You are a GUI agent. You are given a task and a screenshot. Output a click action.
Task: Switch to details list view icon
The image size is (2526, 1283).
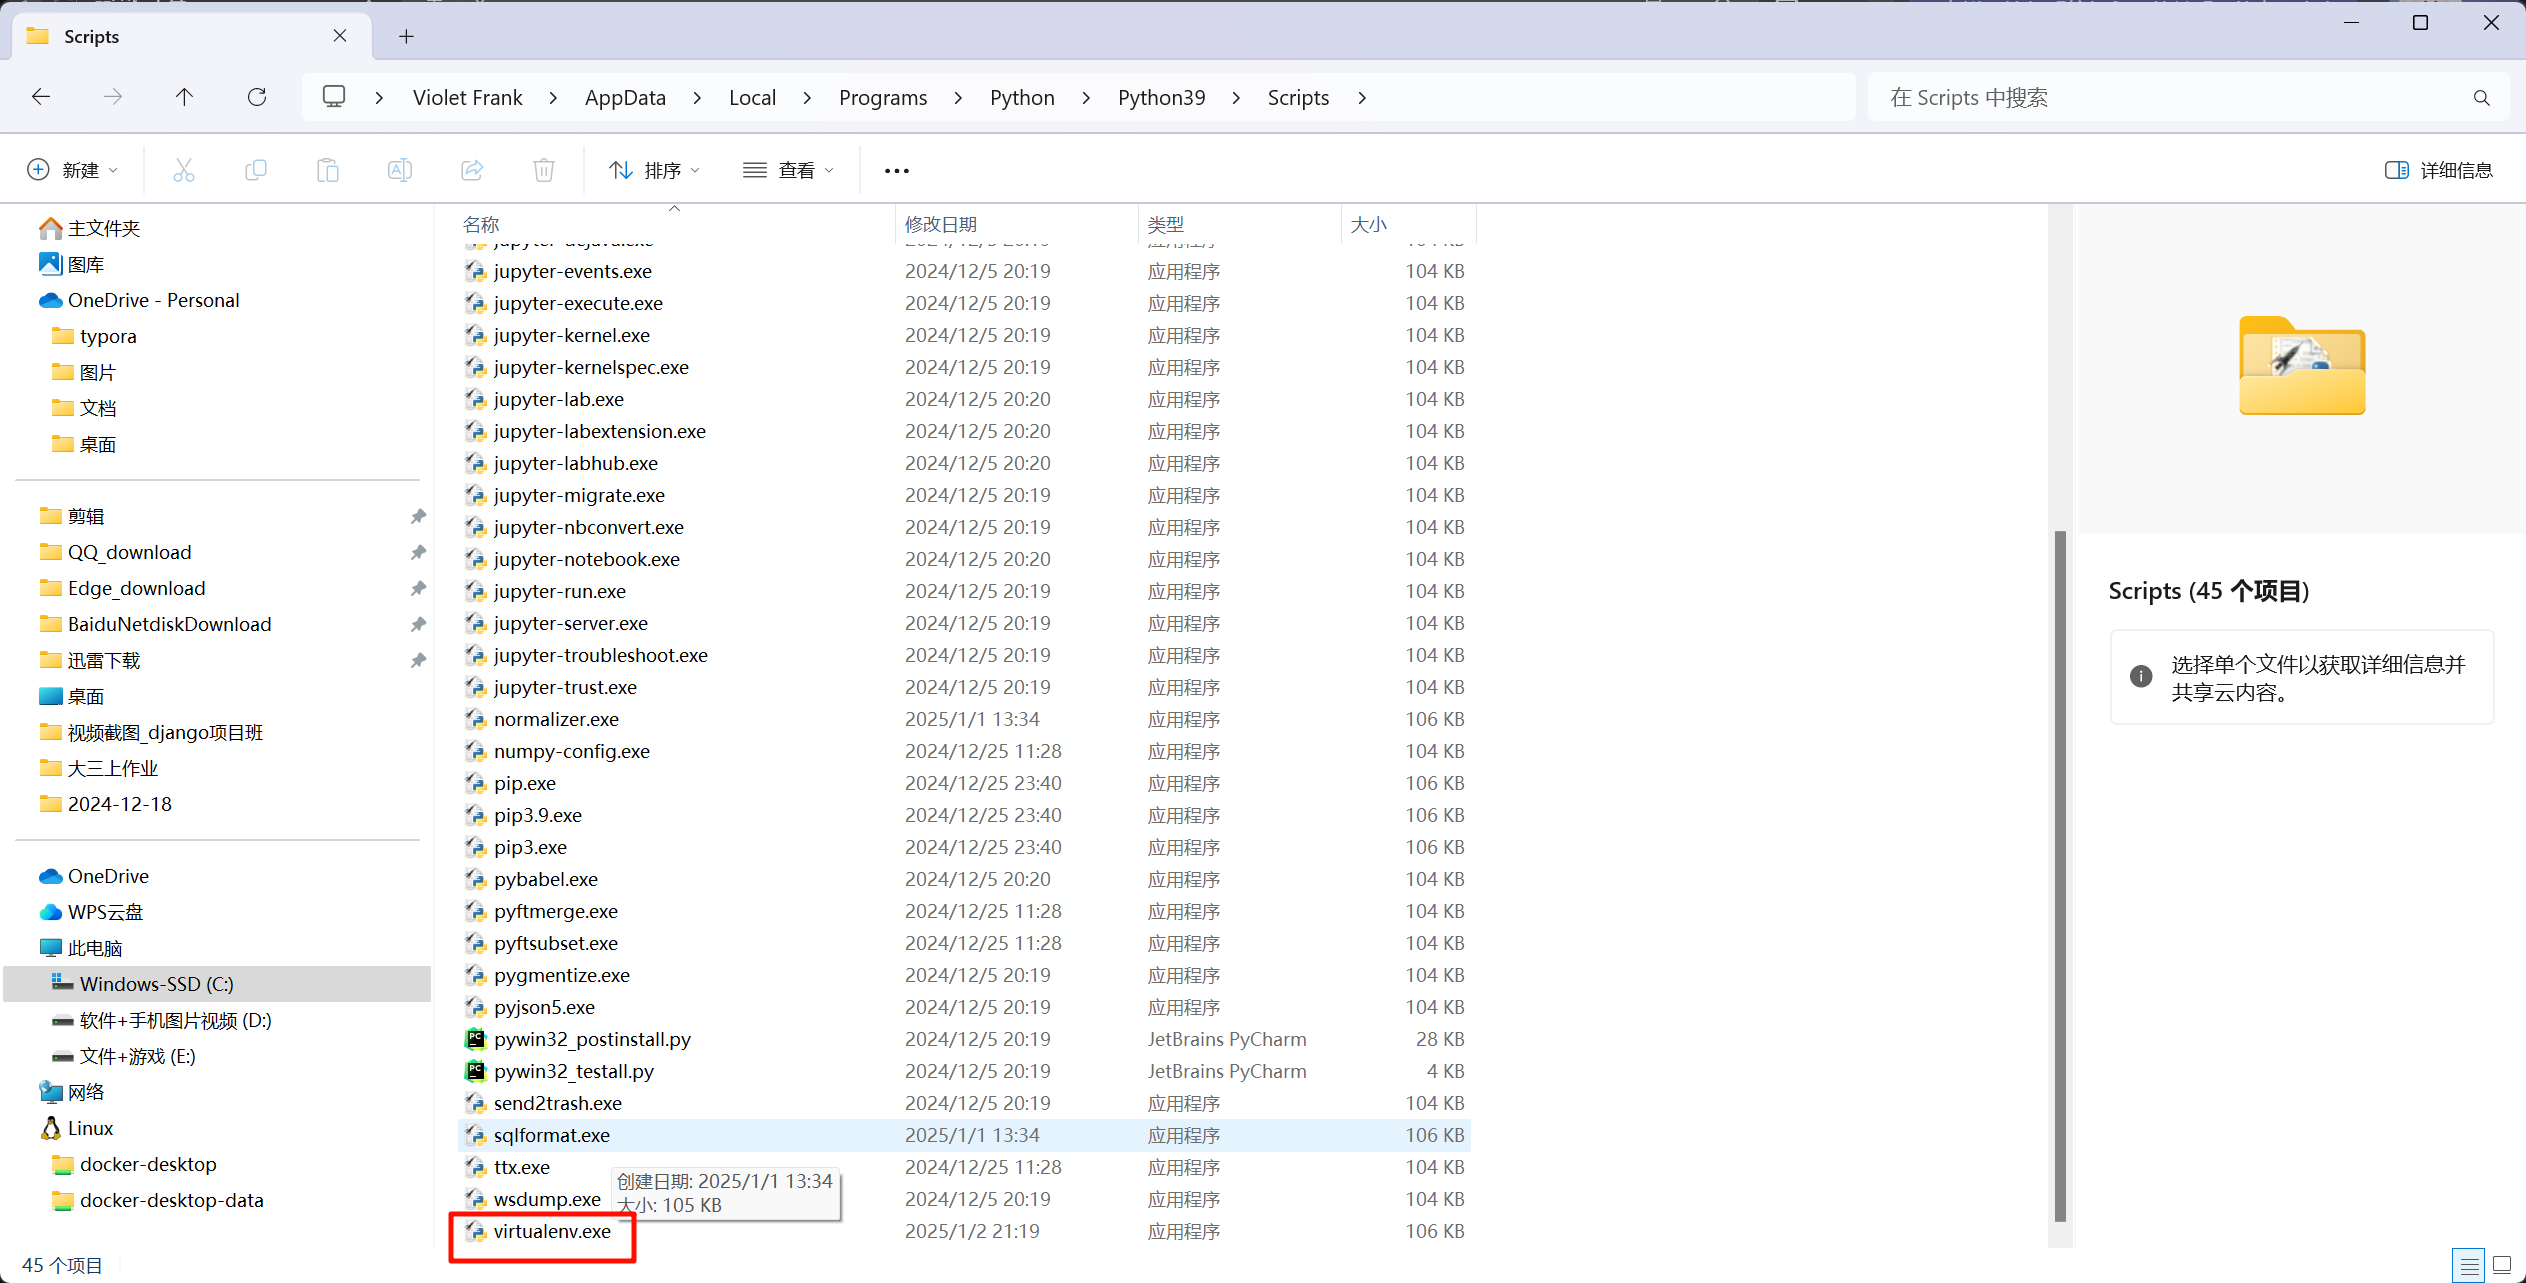pyautogui.click(x=2468, y=1265)
